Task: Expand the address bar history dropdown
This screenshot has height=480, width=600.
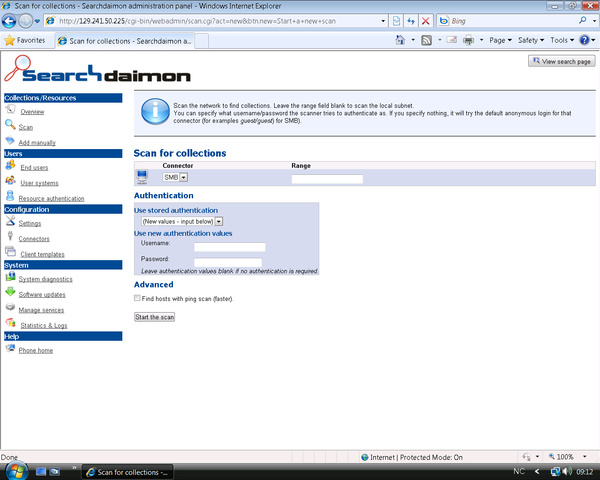Action: (x=383, y=21)
